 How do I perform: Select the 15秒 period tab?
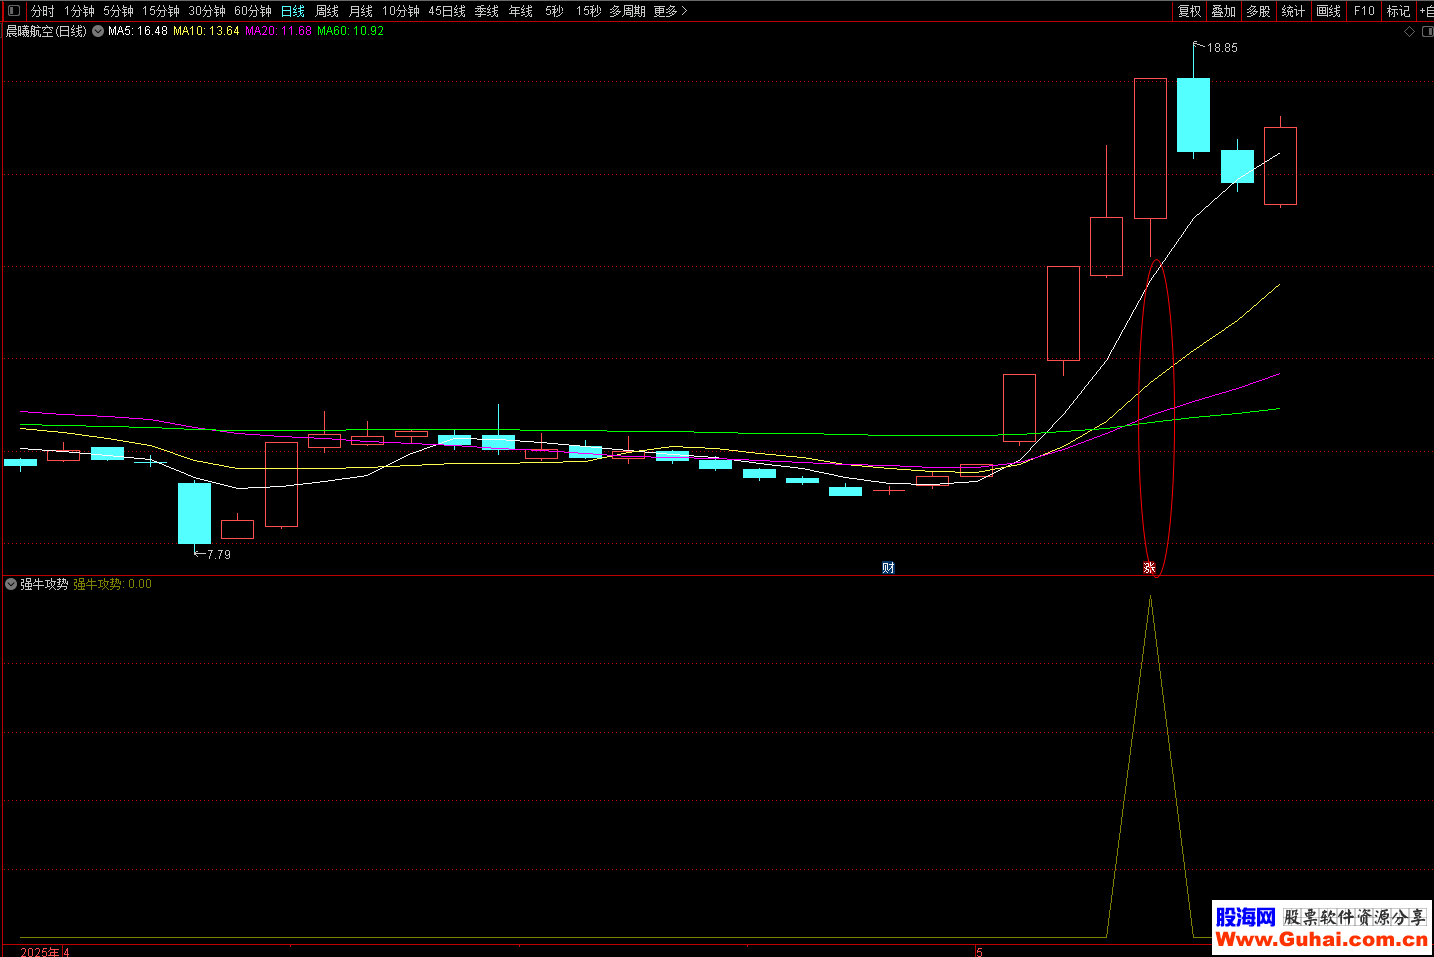(589, 11)
